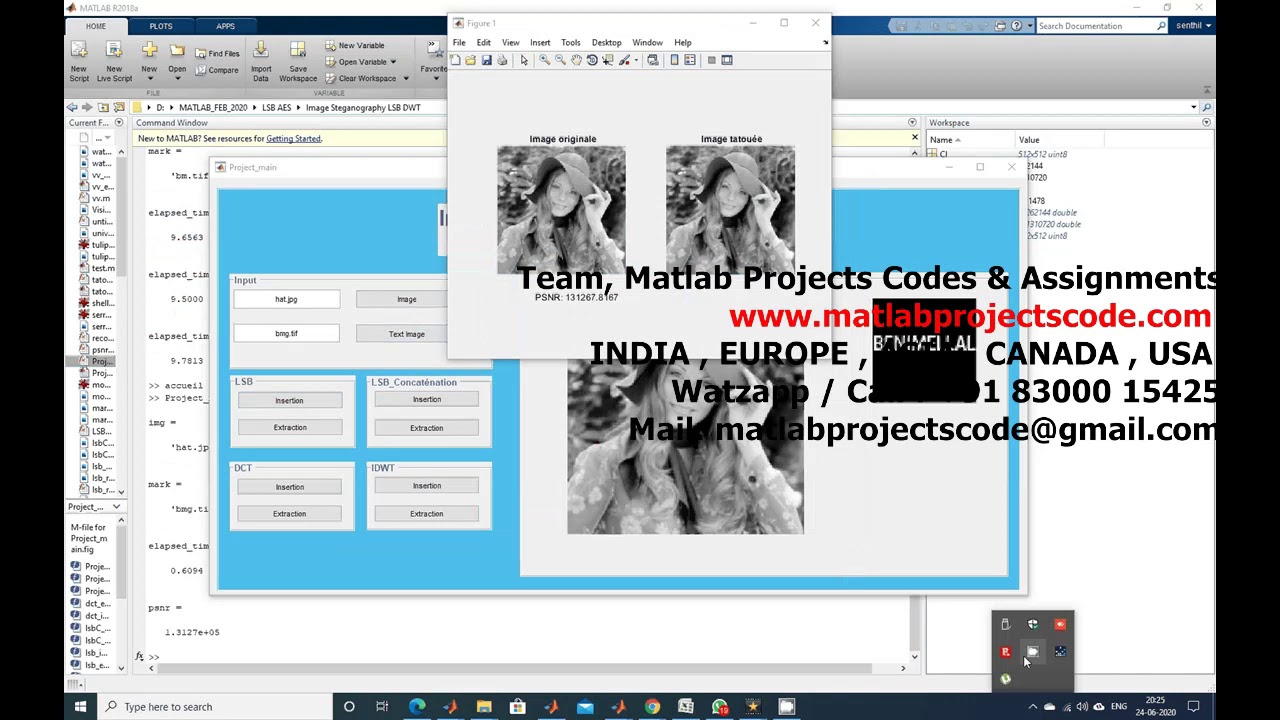Click Save Workspace icon
The image size is (1280, 720).
[298, 51]
